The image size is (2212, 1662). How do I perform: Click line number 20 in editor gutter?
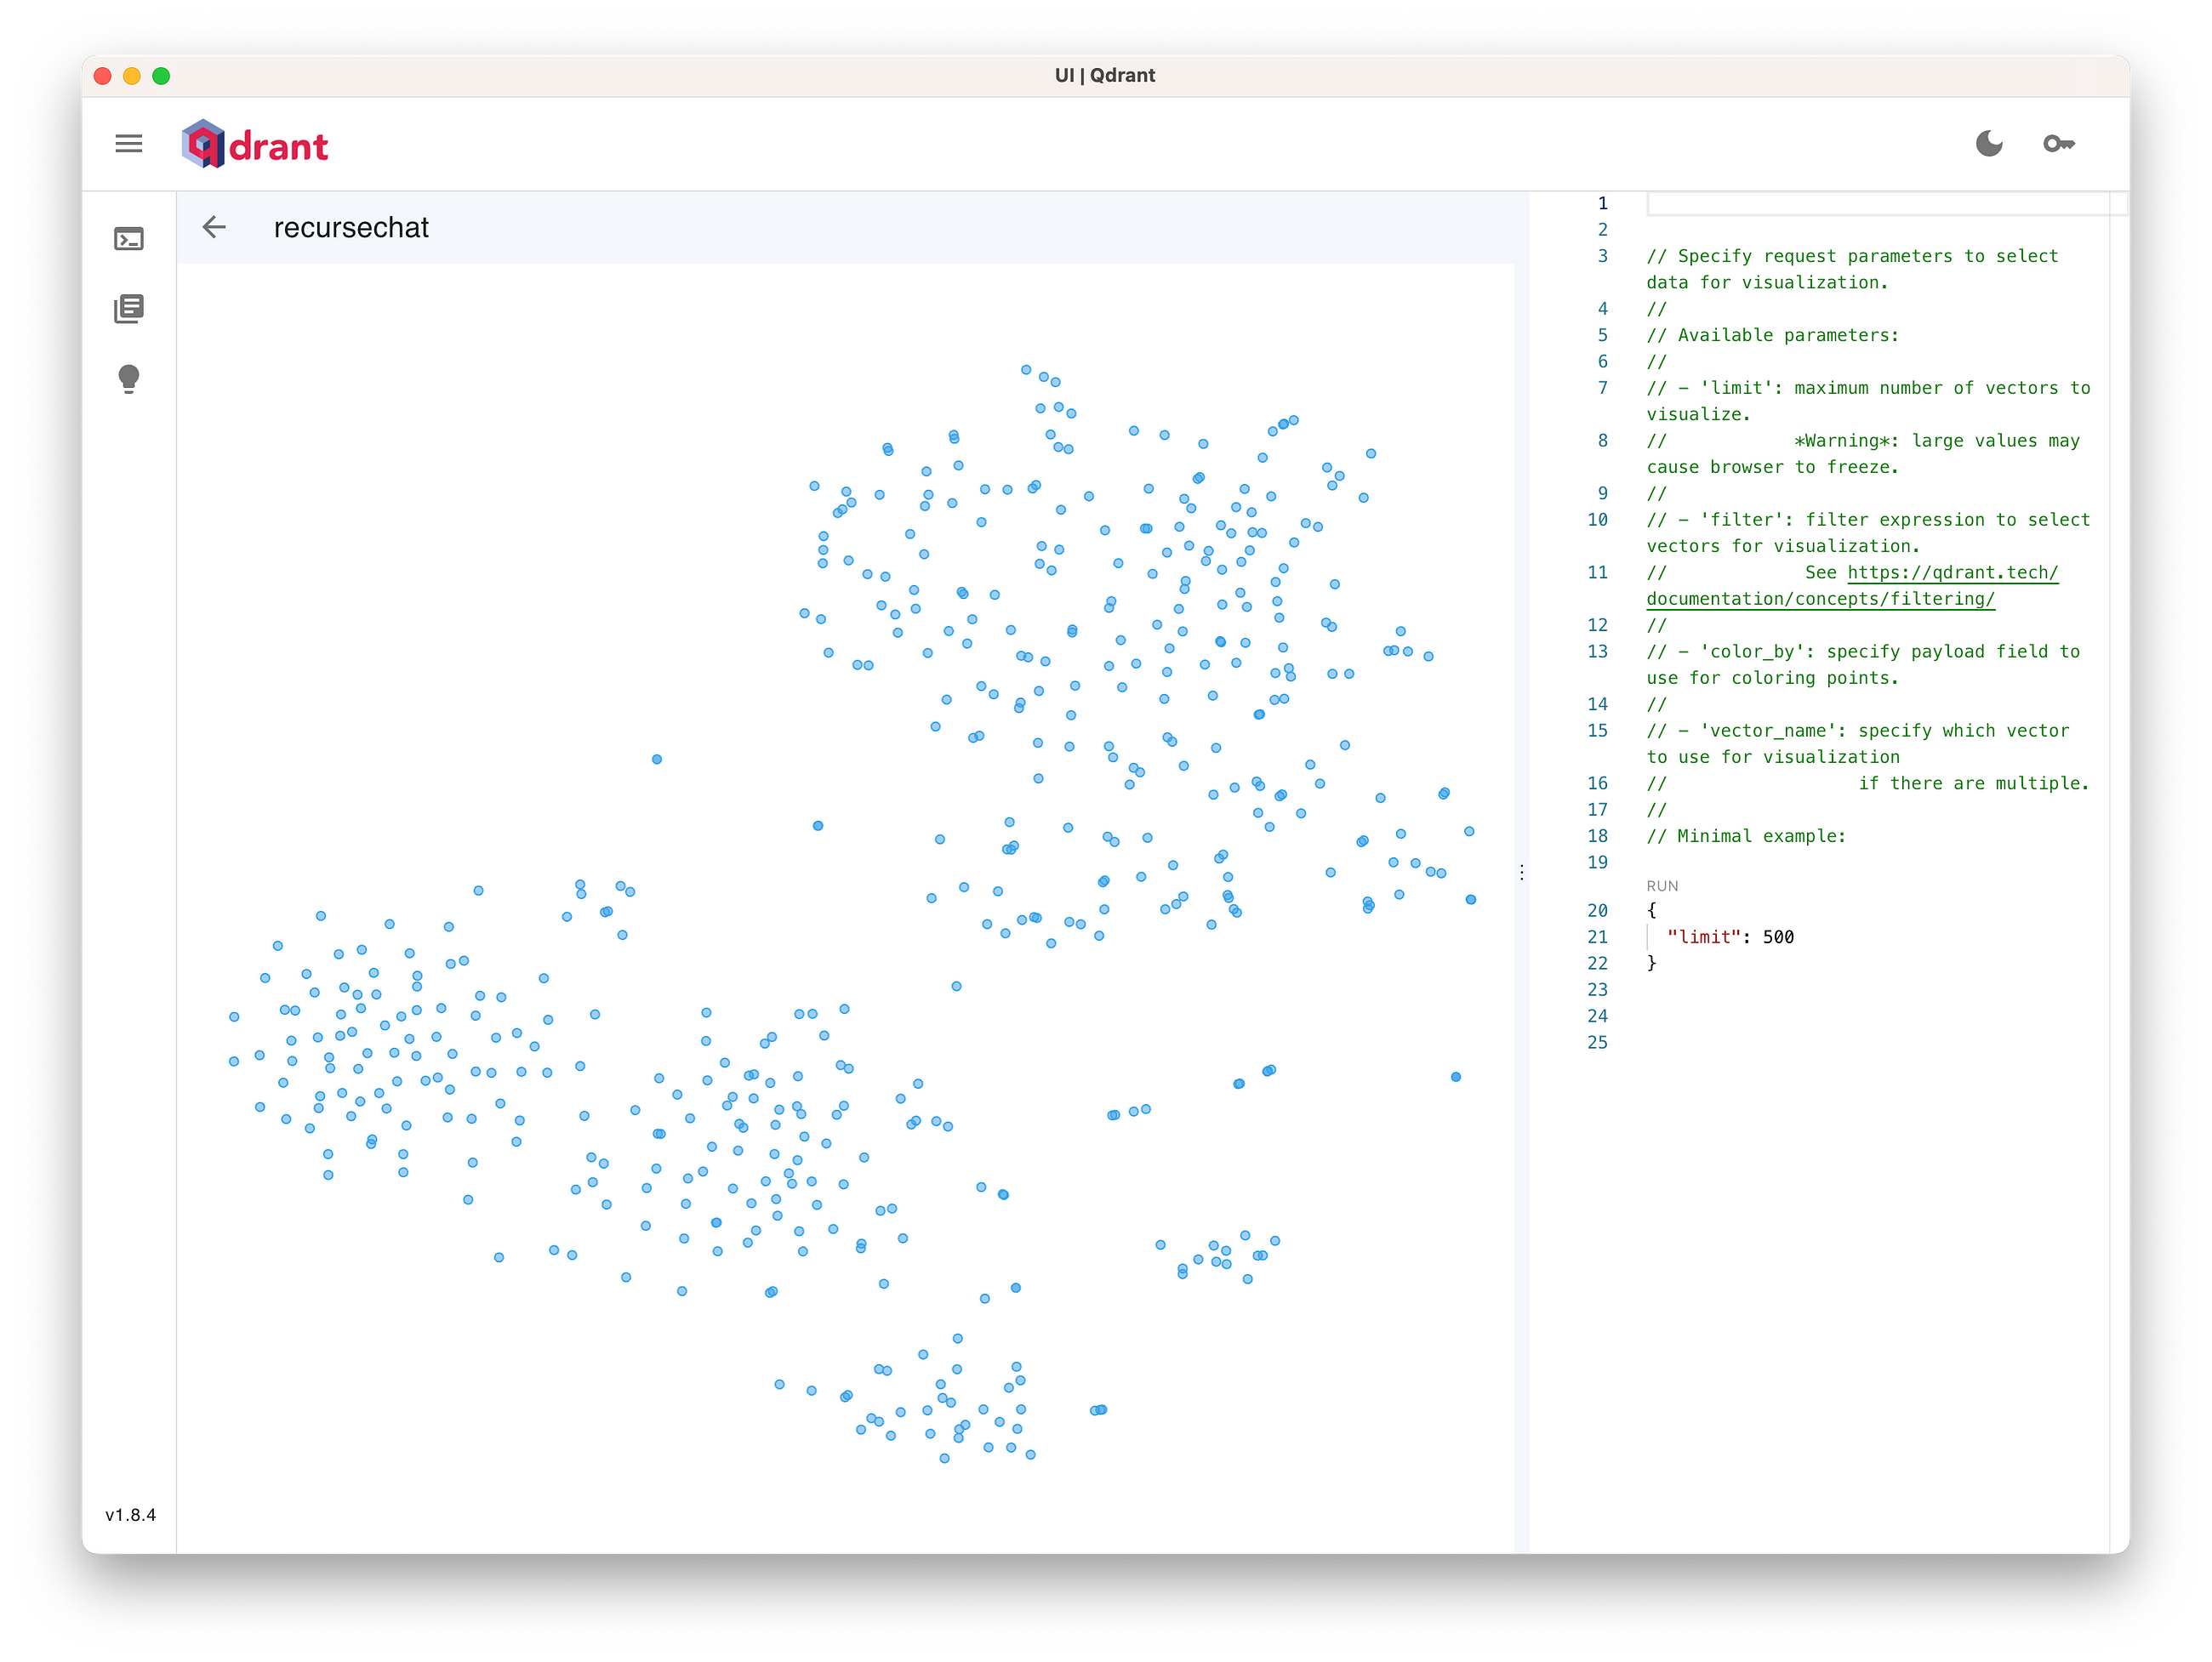point(1598,911)
